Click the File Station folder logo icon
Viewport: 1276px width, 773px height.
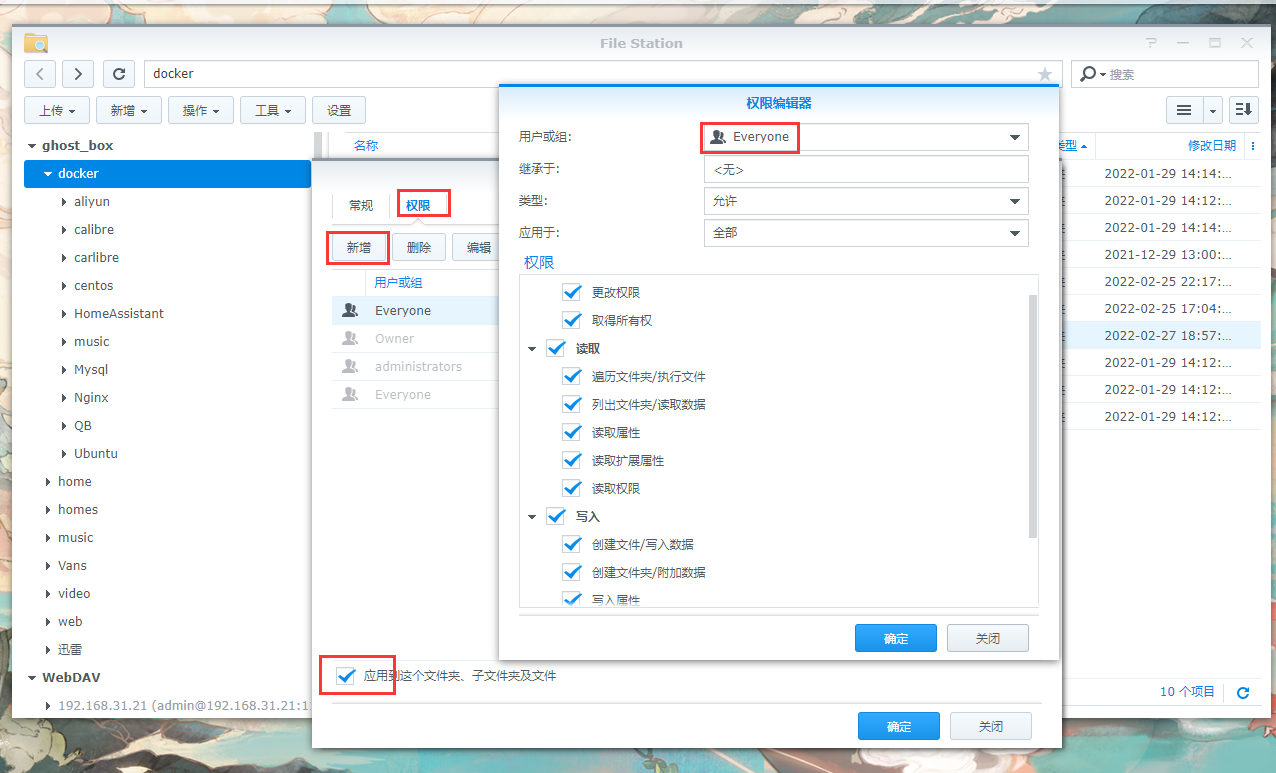(x=36, y=43)
